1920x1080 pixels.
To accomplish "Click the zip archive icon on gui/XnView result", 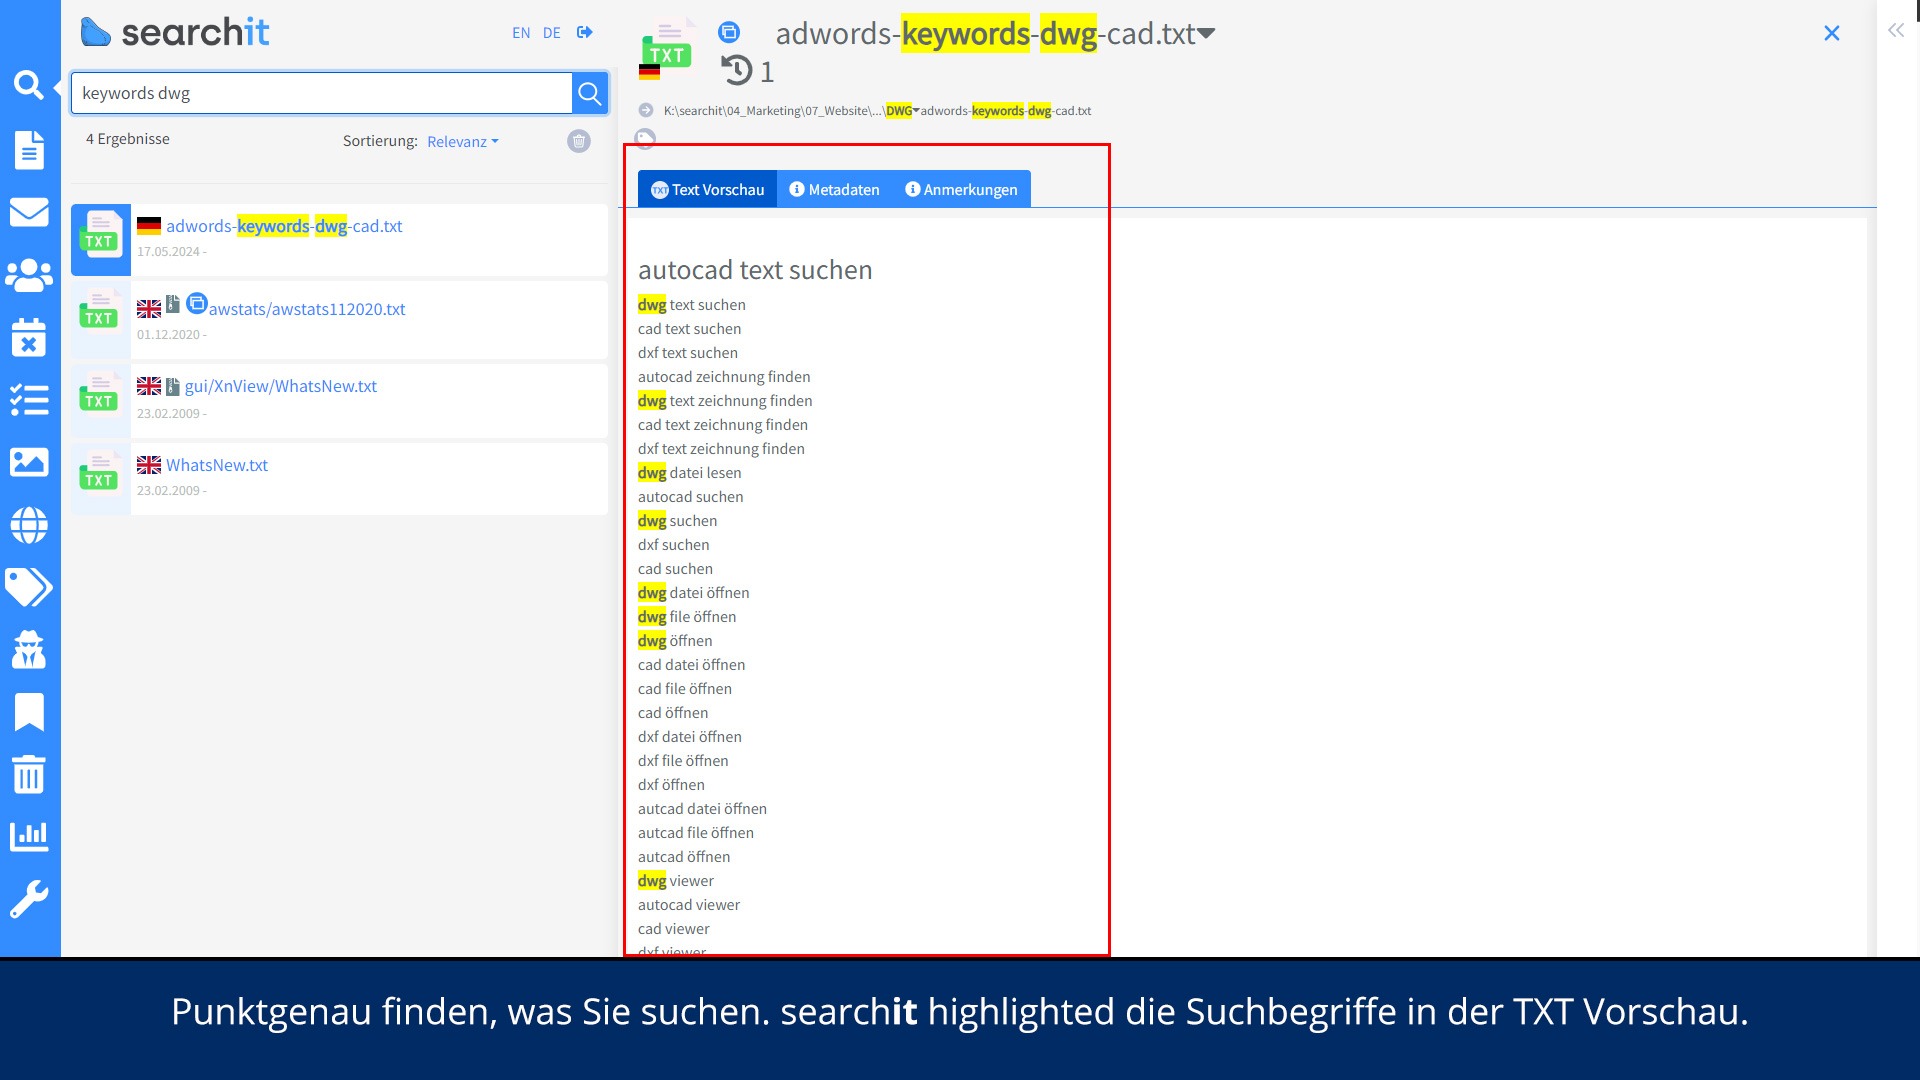I will coord(173,386).
